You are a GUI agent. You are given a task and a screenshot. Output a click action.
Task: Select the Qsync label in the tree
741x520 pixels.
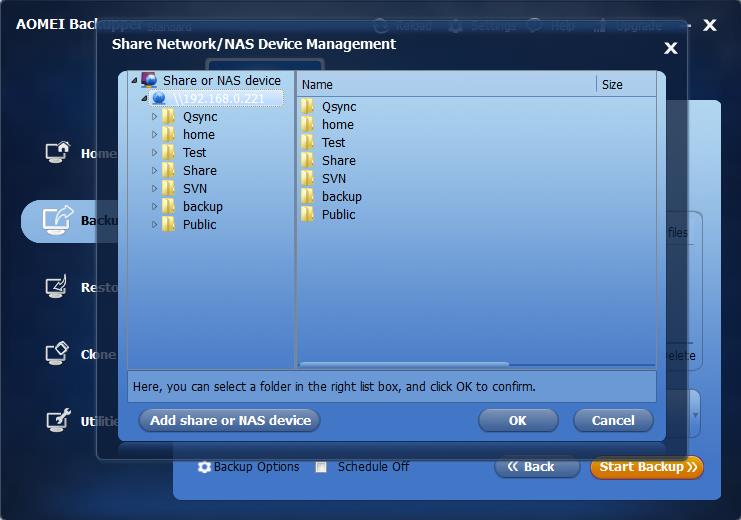tap(200, 117)
